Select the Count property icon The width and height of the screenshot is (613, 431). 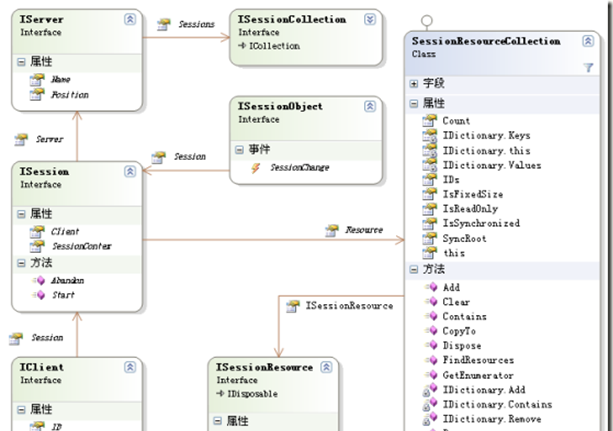tap(430, 121)
